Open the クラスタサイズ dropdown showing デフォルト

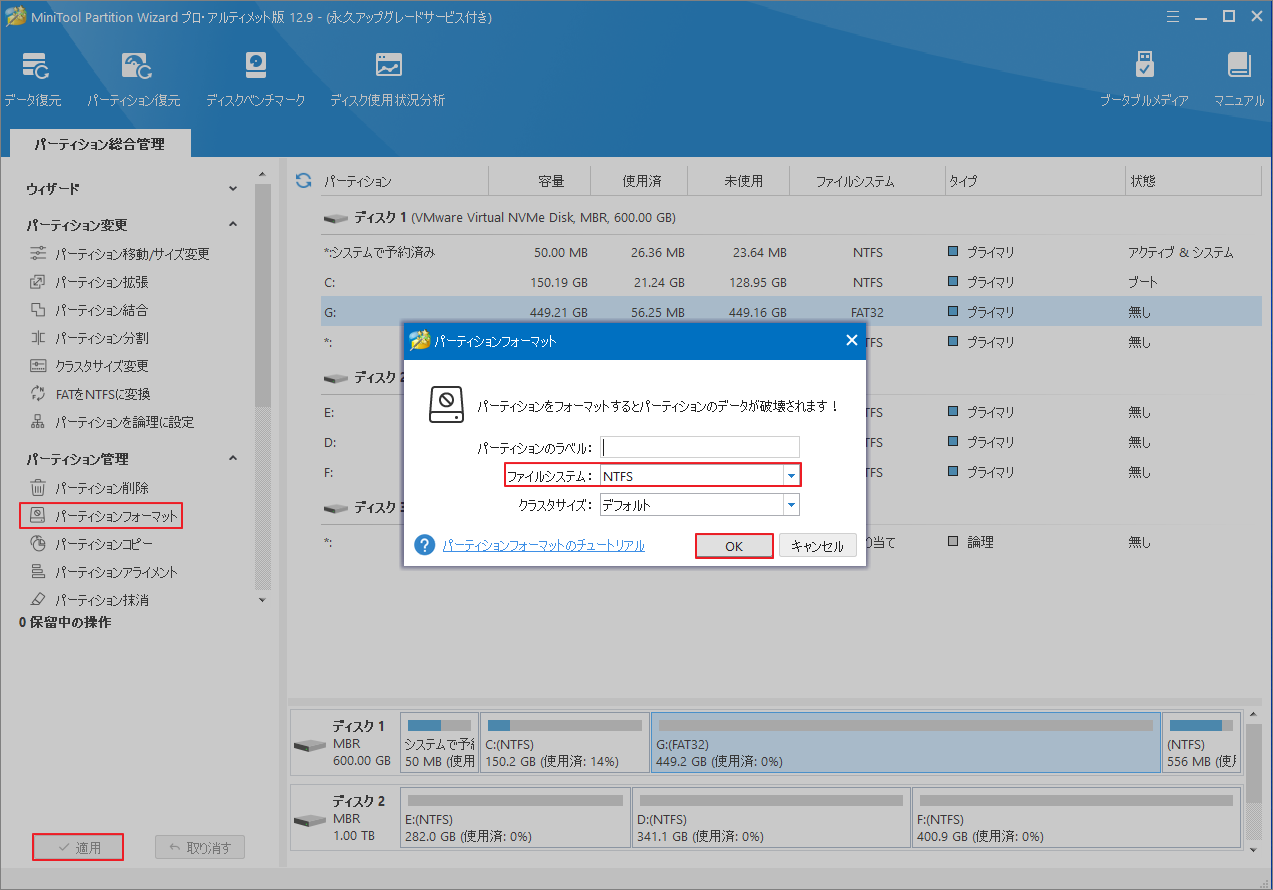pyautogui.click(x=791, y=505)
